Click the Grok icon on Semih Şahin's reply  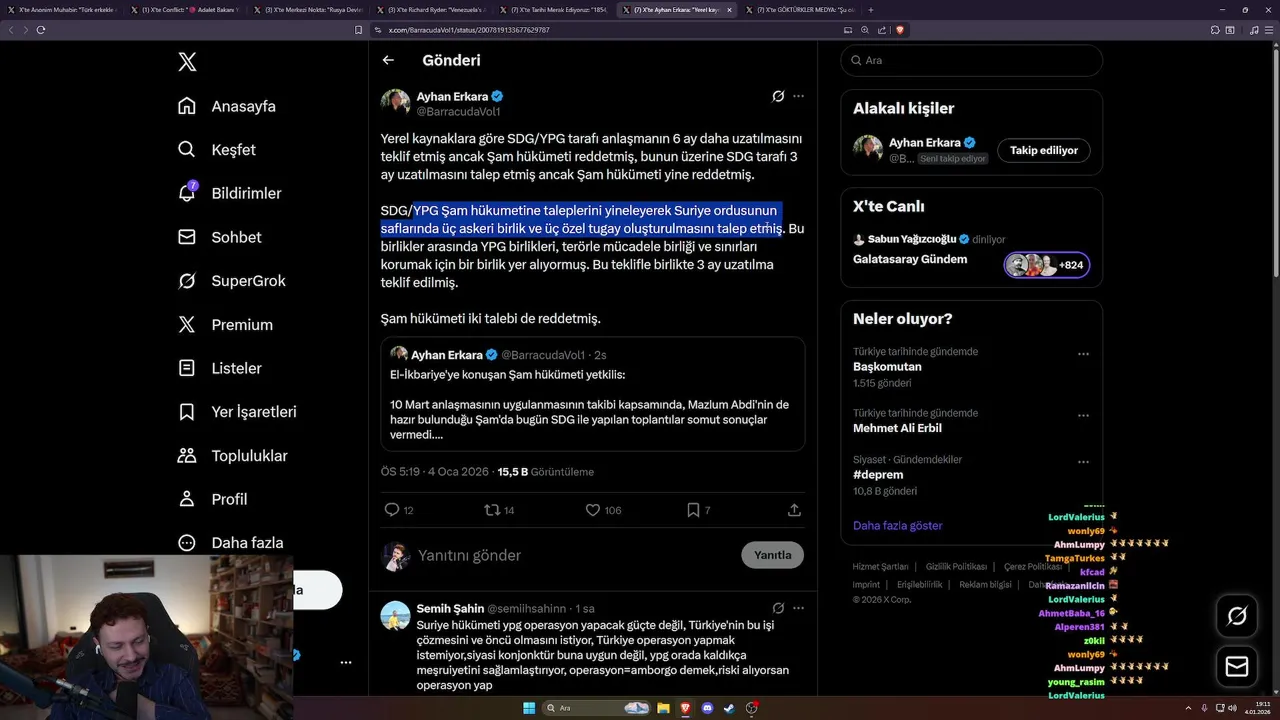point(778,608)
